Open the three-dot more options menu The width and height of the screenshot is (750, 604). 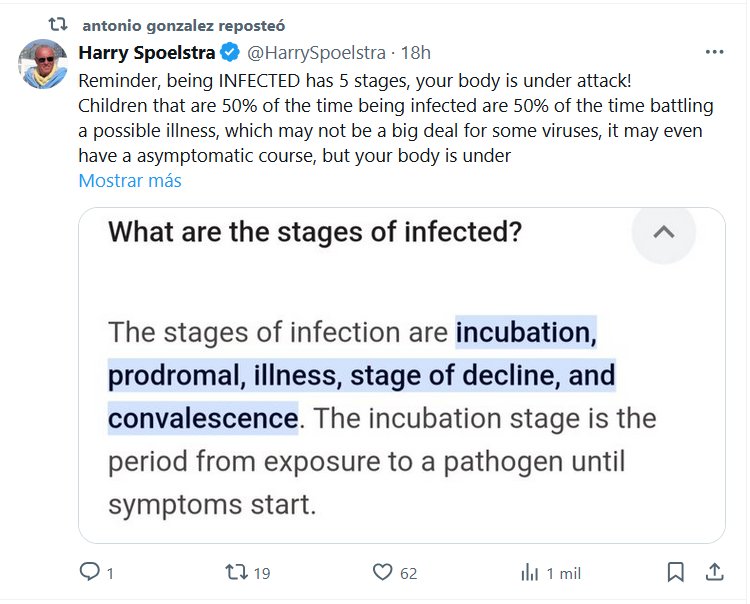714,52
